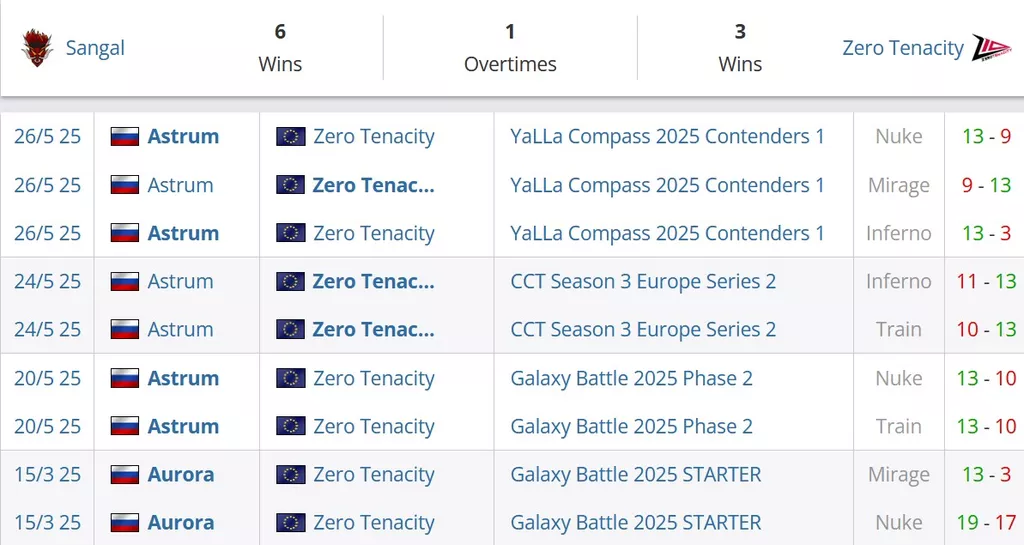This screenshot has width=1024, height=545.
Task: Click the Russian flag in the Nuke 13 - 9 row
Action: click(x=125, y=136)
